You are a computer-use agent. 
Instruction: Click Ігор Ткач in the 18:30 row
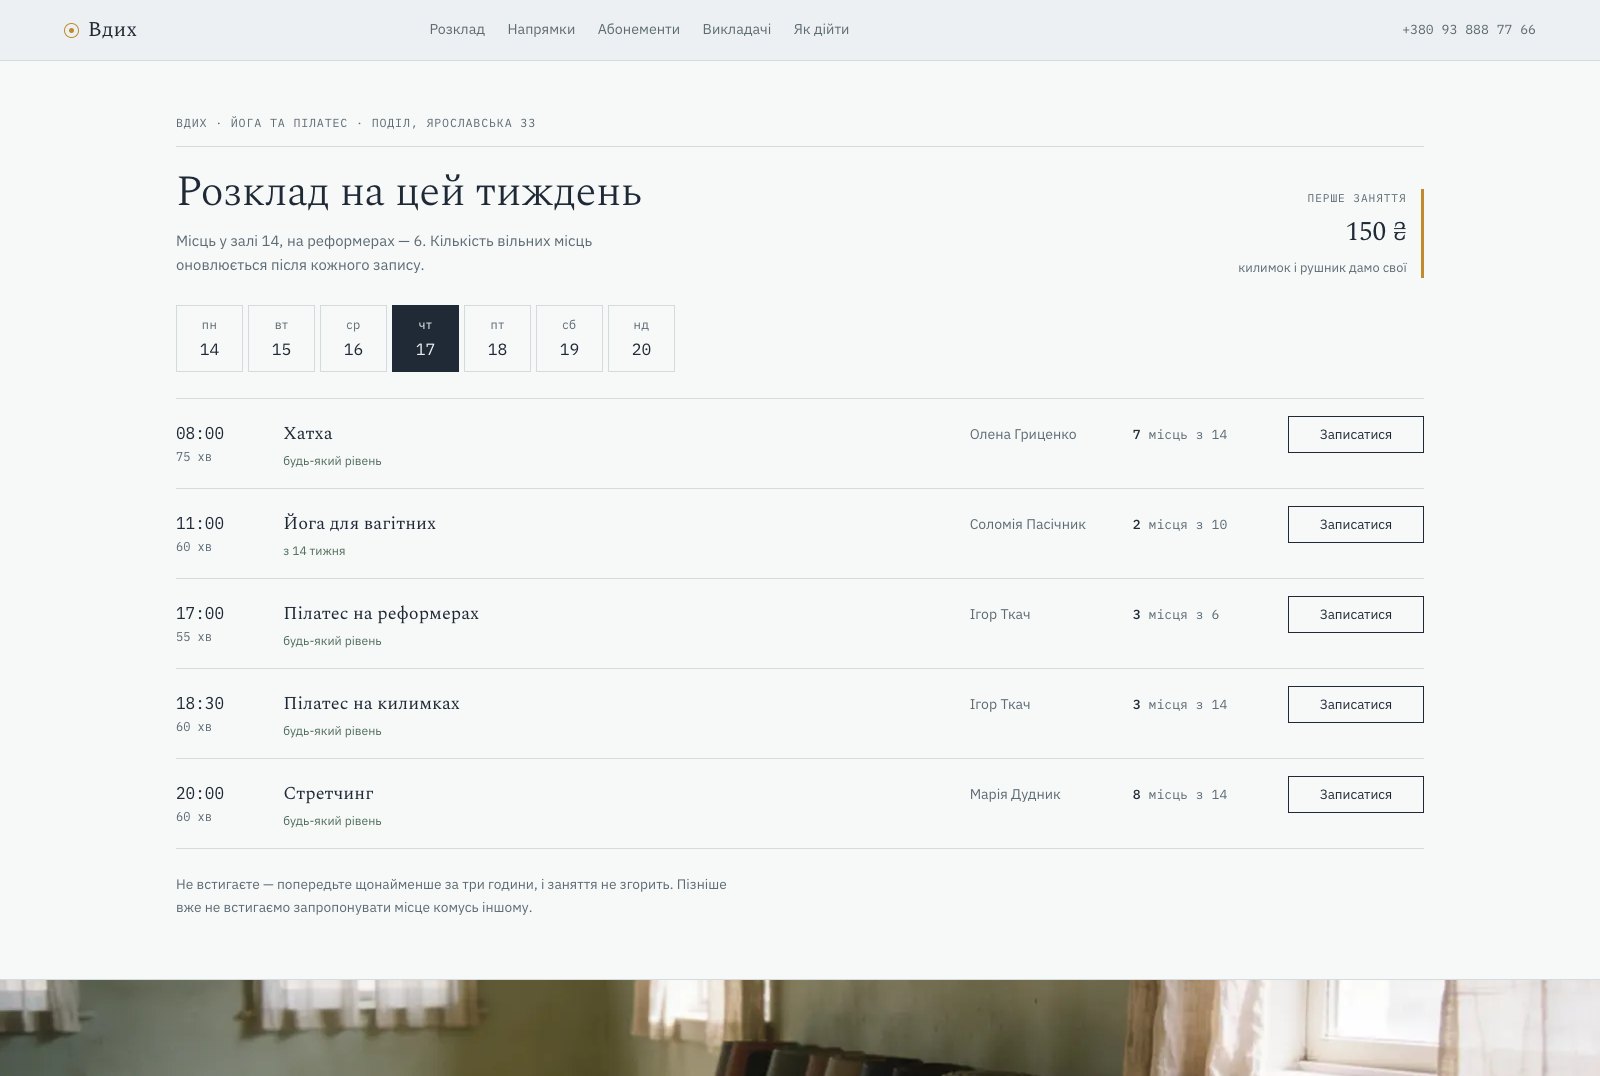[1000, 704]
